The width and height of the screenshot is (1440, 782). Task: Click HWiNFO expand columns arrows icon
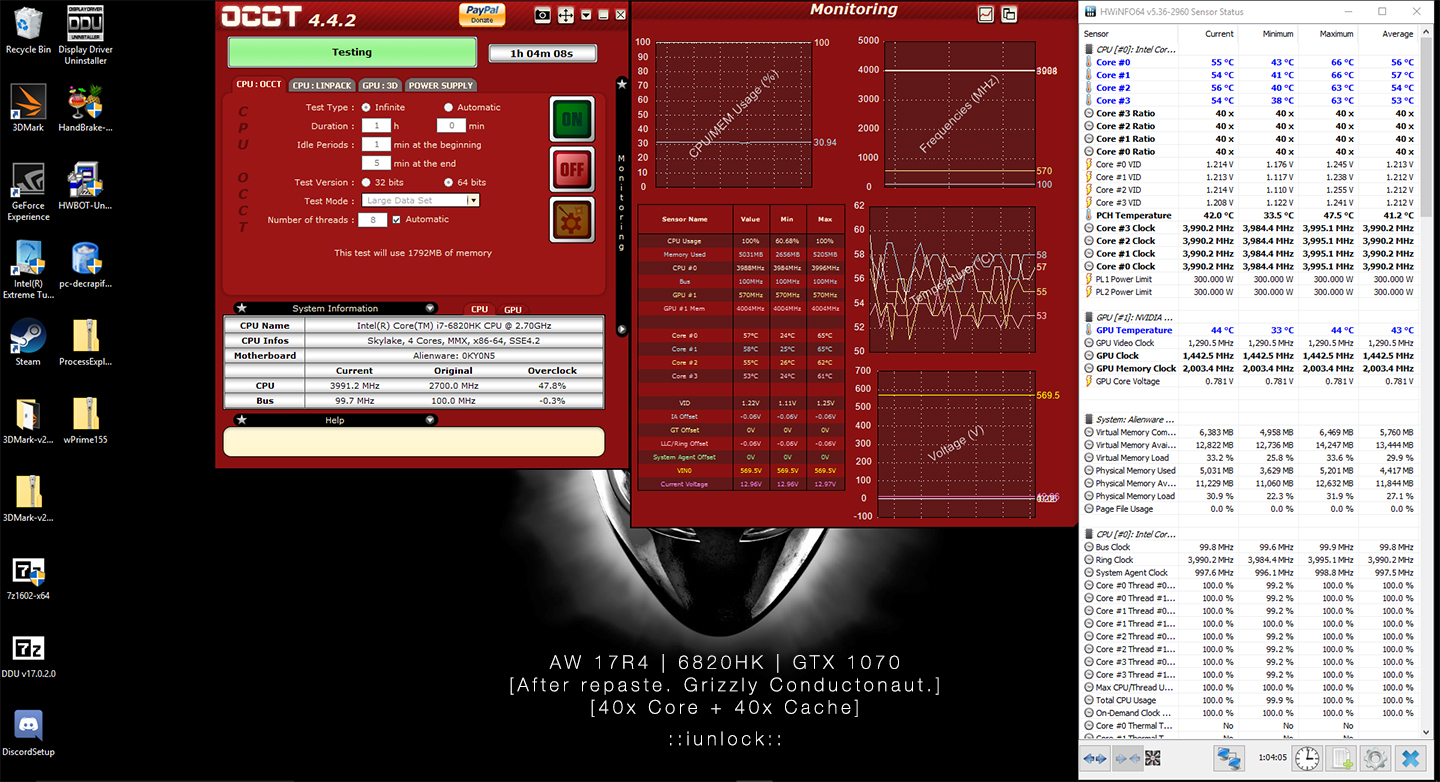coord(1094,758)
